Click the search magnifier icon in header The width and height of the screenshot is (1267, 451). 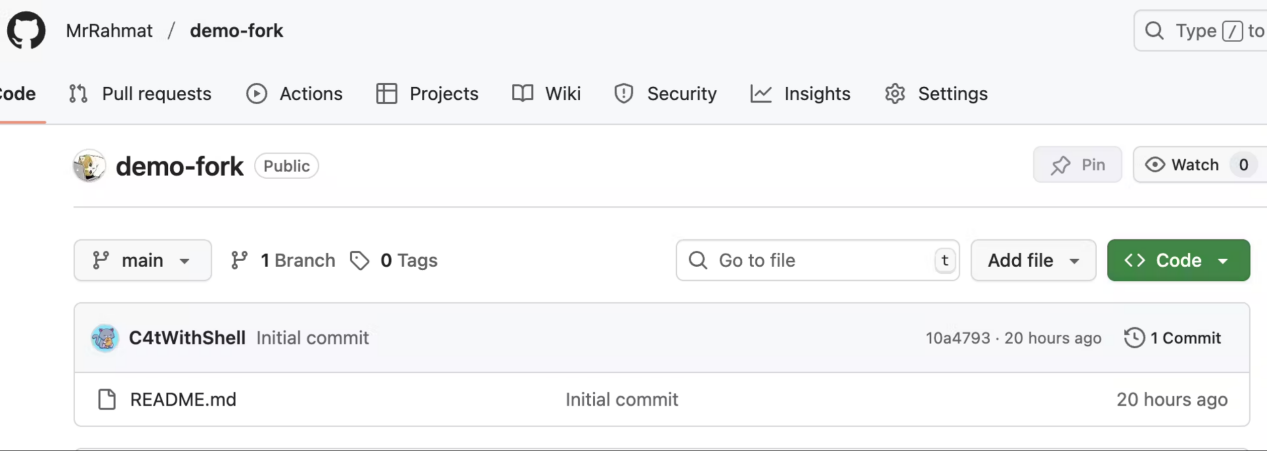coord(1154,31)
